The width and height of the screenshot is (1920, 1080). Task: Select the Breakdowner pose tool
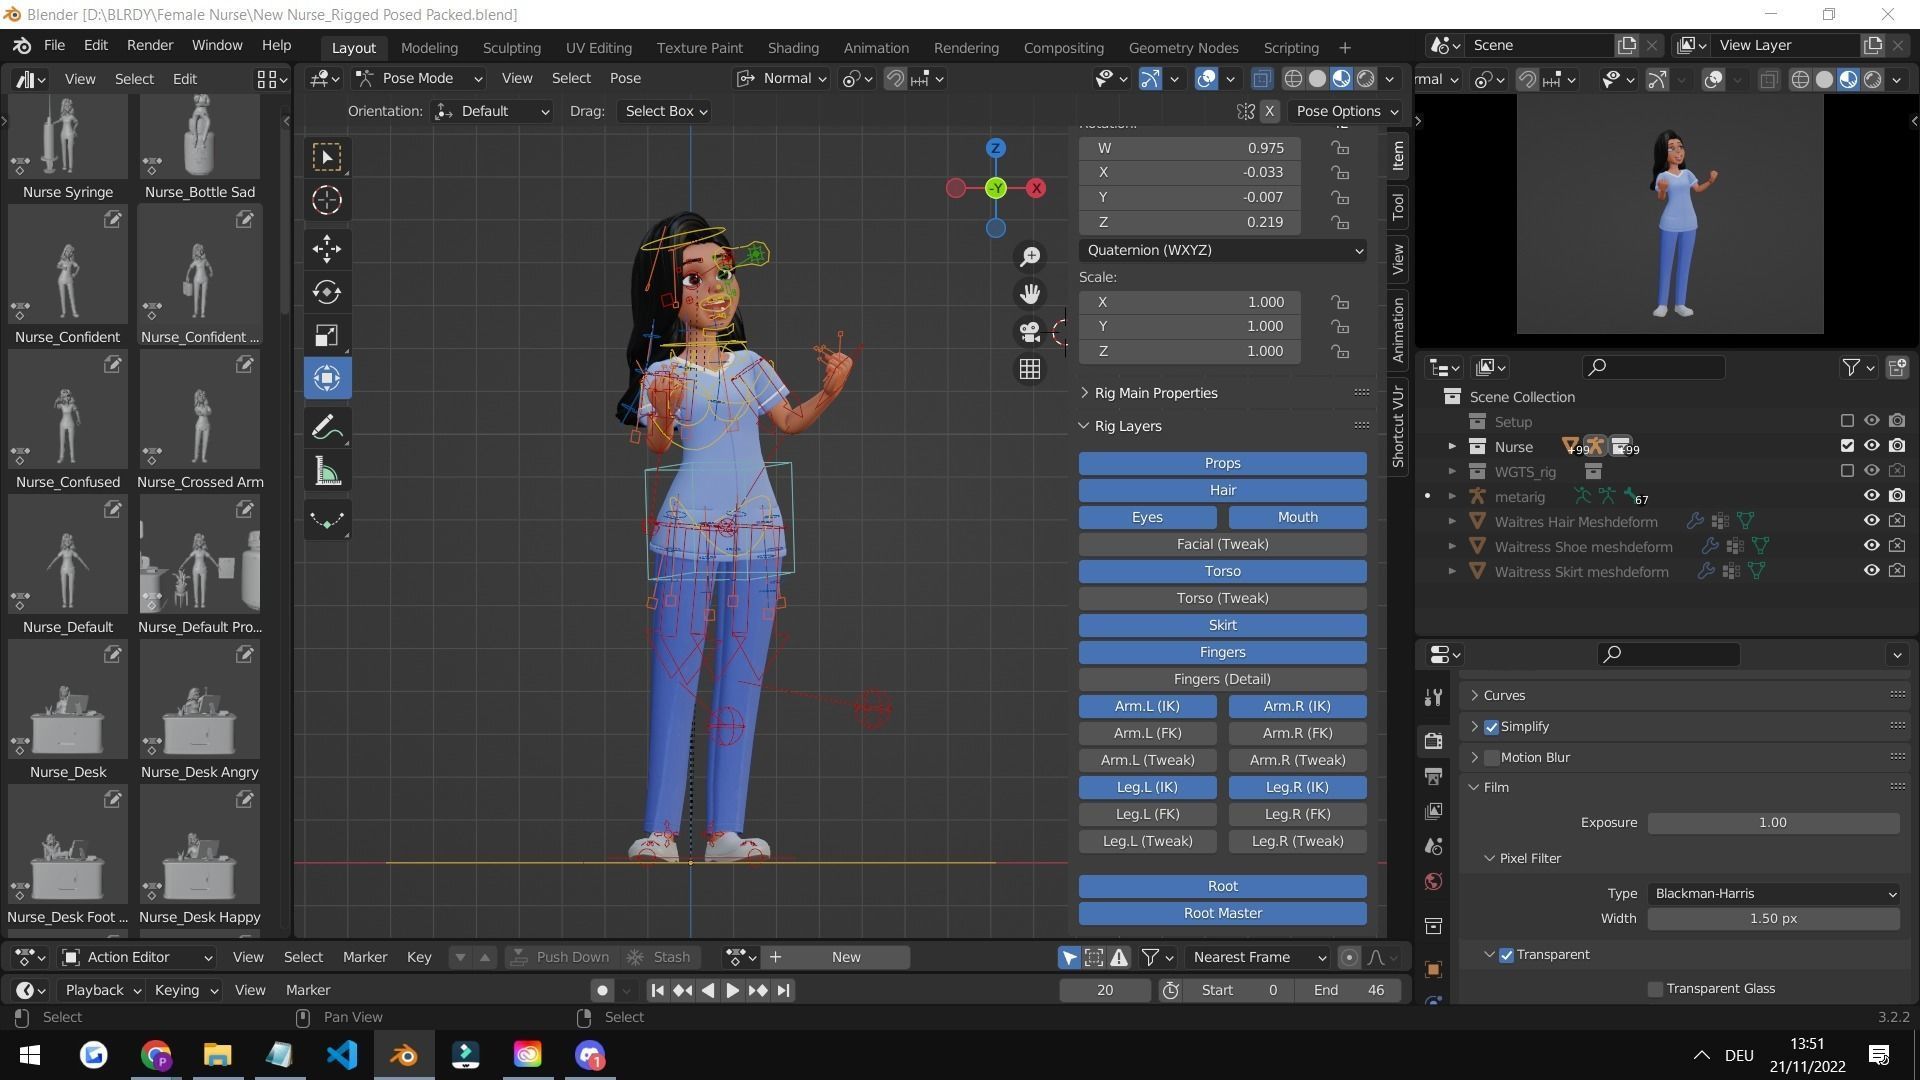click(327, 520)
